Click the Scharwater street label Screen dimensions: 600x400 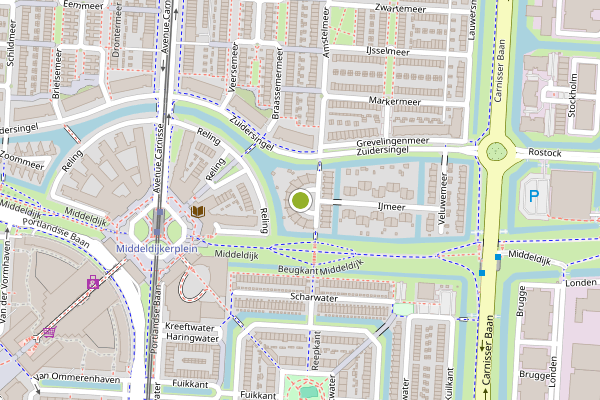[314, 297]
